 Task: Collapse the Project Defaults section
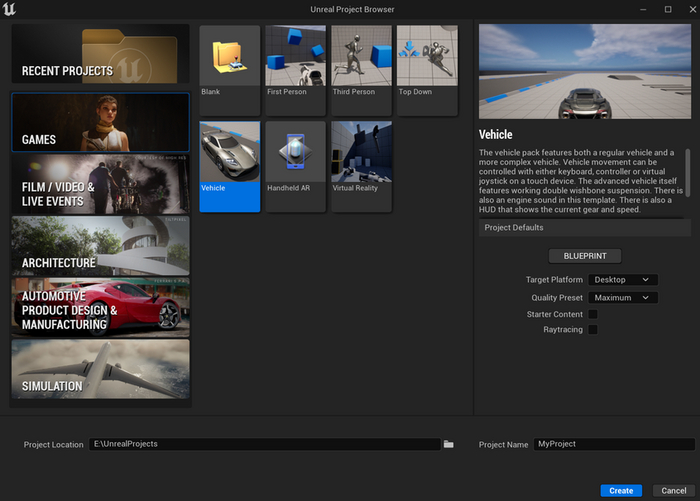584,228
